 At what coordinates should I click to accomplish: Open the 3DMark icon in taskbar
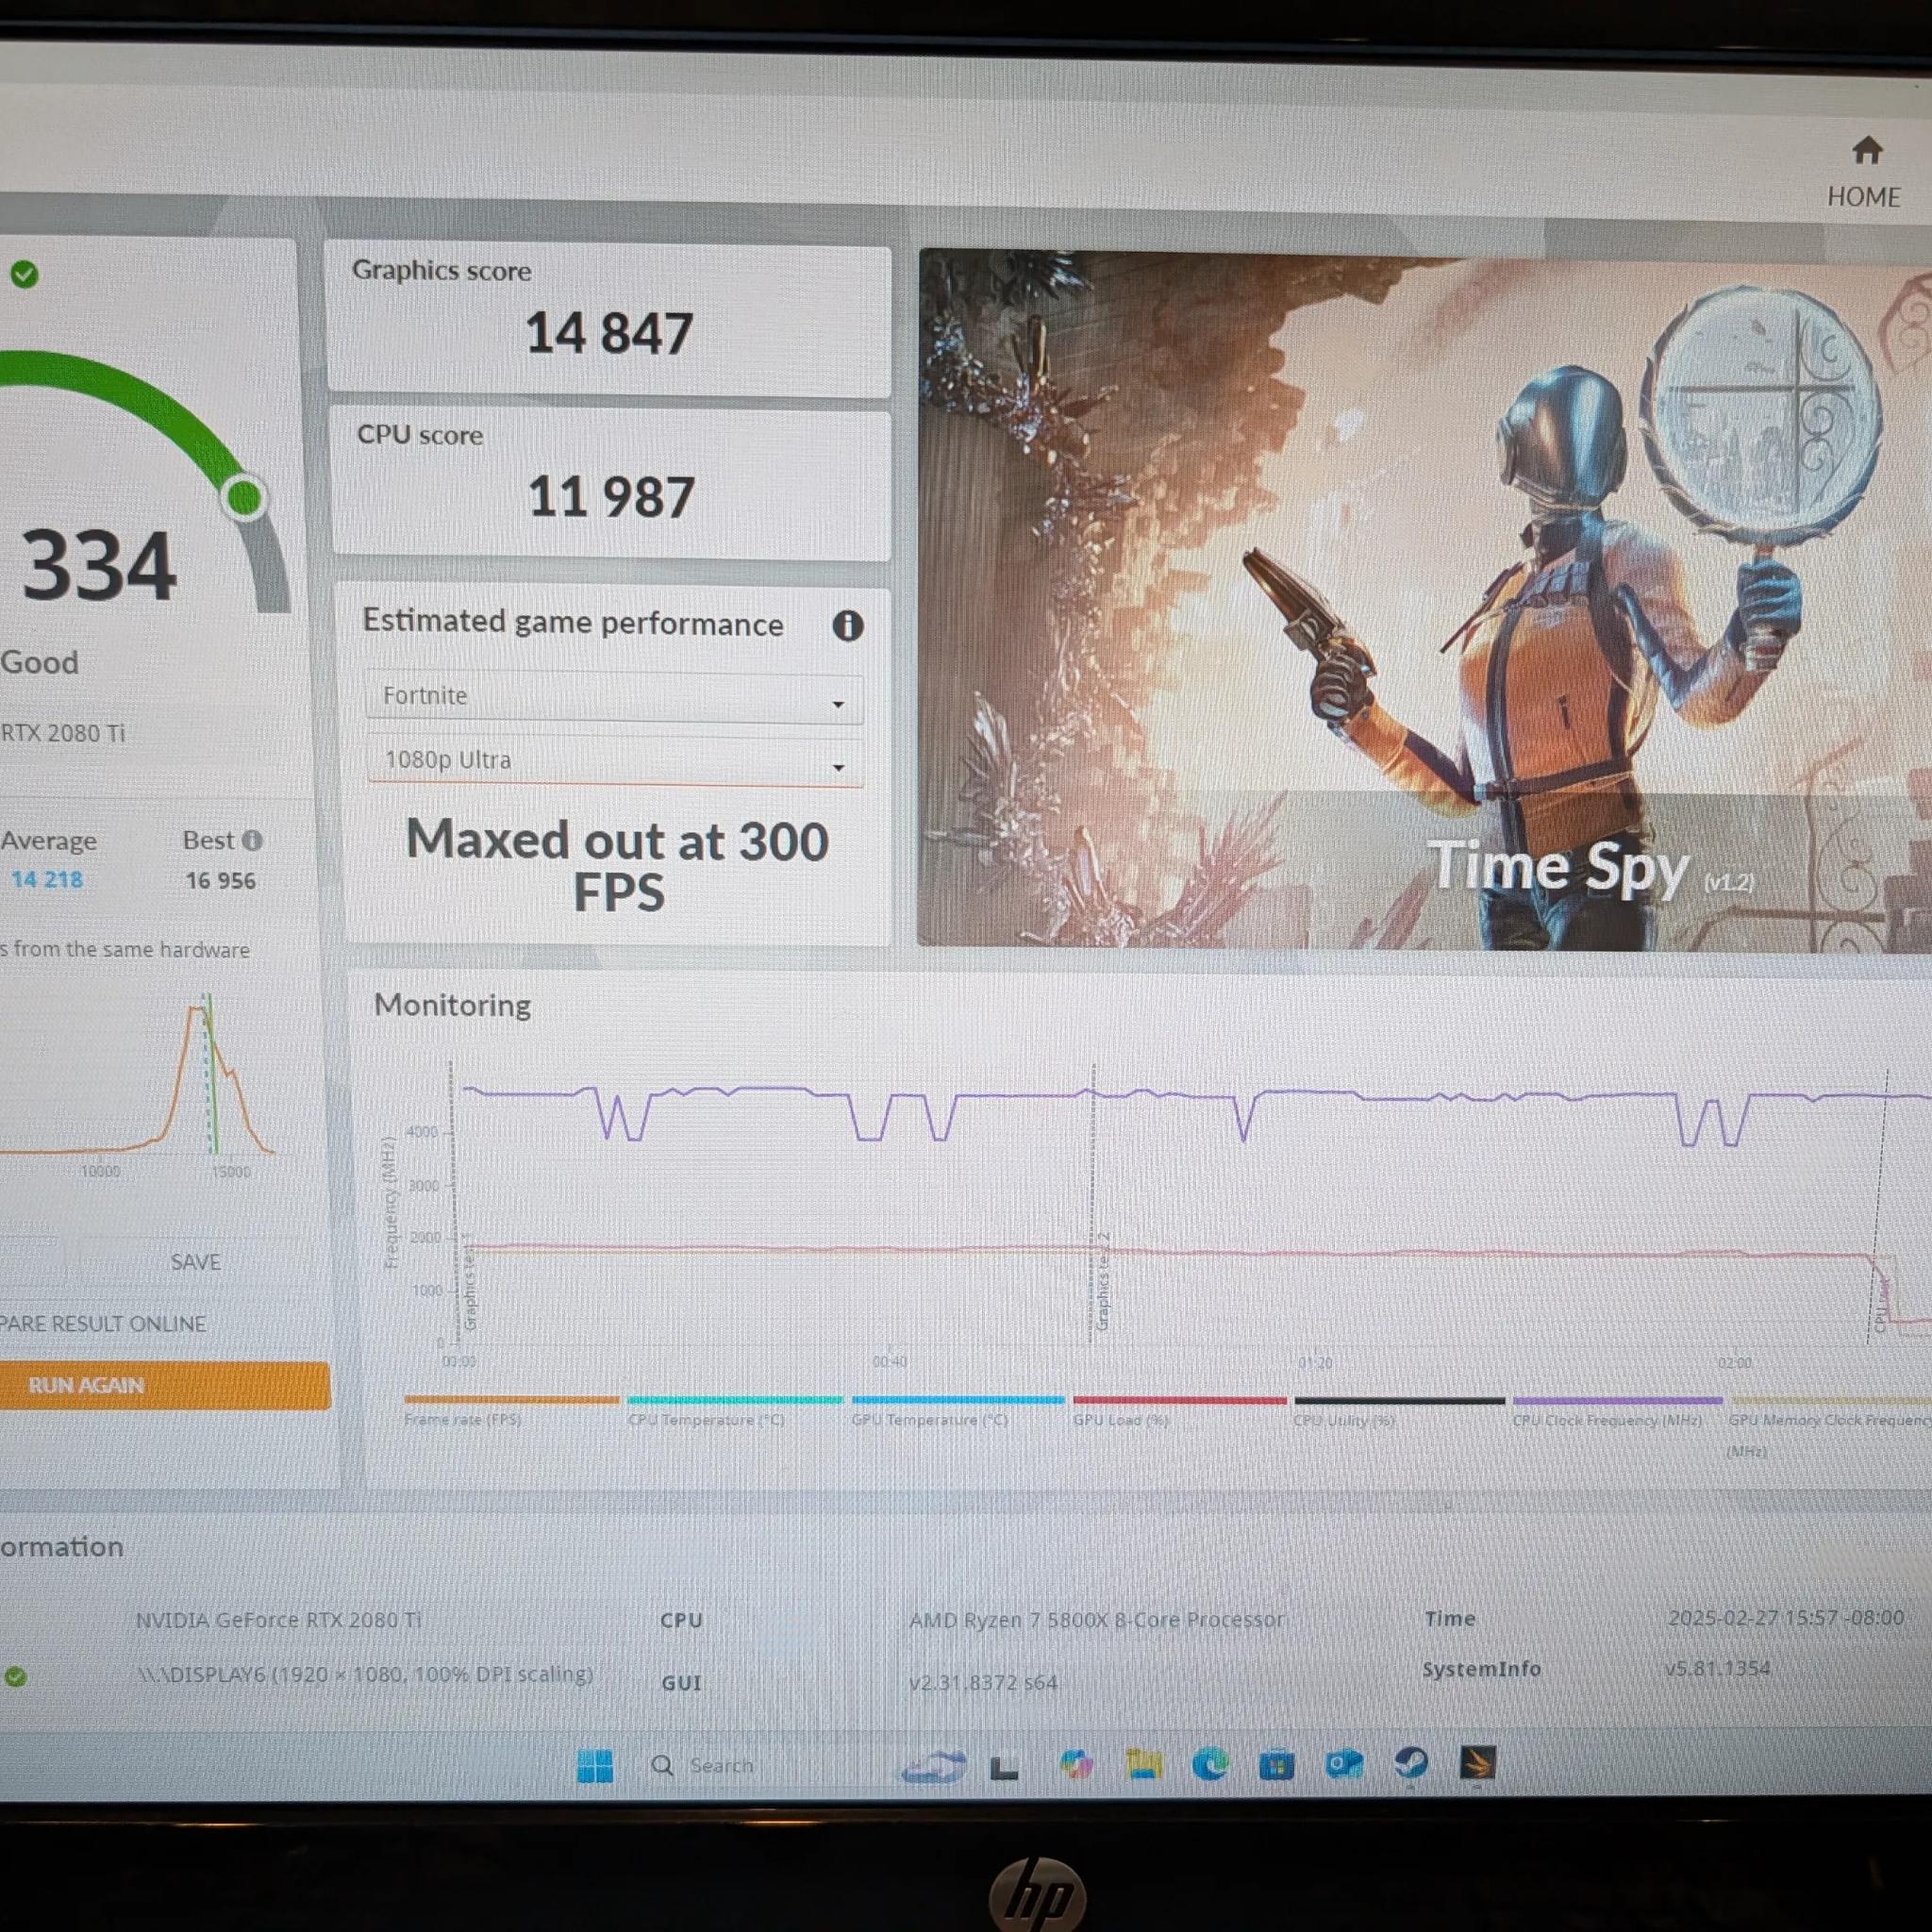(1477, 1763)
